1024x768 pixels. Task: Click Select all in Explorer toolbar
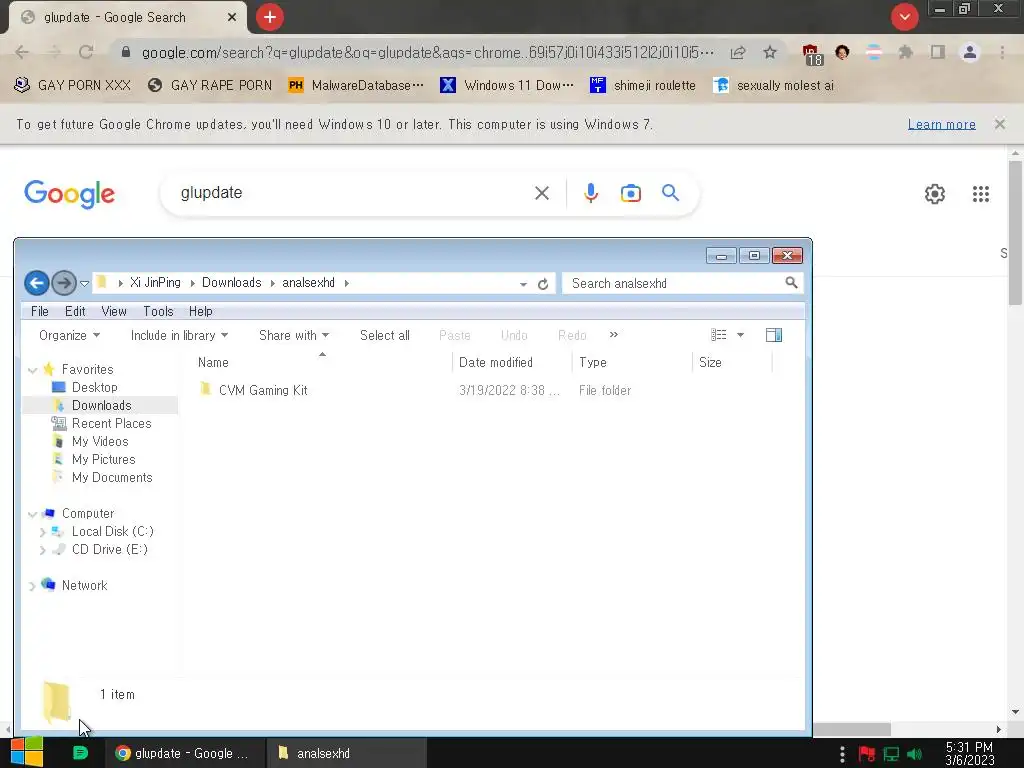point(385,335)
